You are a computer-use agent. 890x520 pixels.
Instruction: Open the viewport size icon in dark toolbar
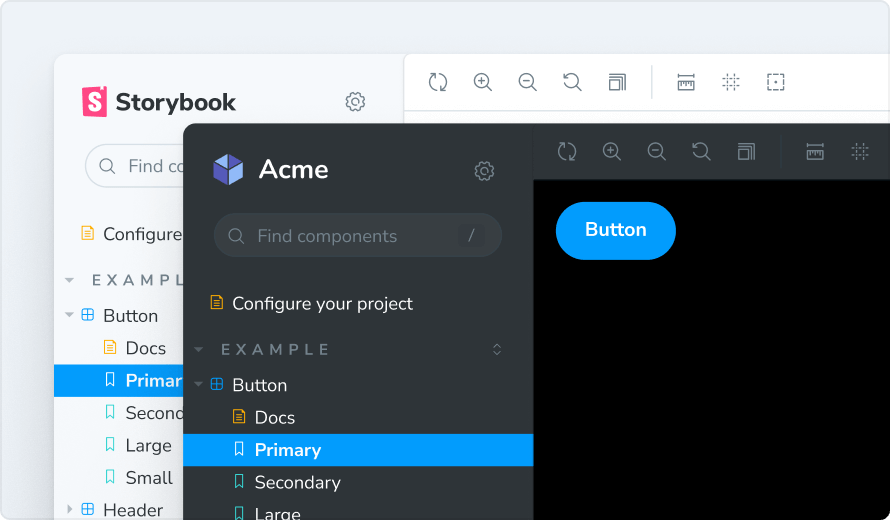pos(746,151)
